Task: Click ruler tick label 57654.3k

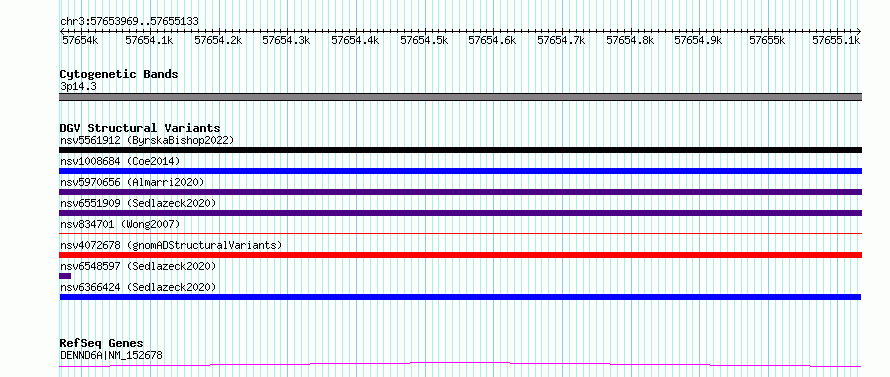Action: click(286, 40)
